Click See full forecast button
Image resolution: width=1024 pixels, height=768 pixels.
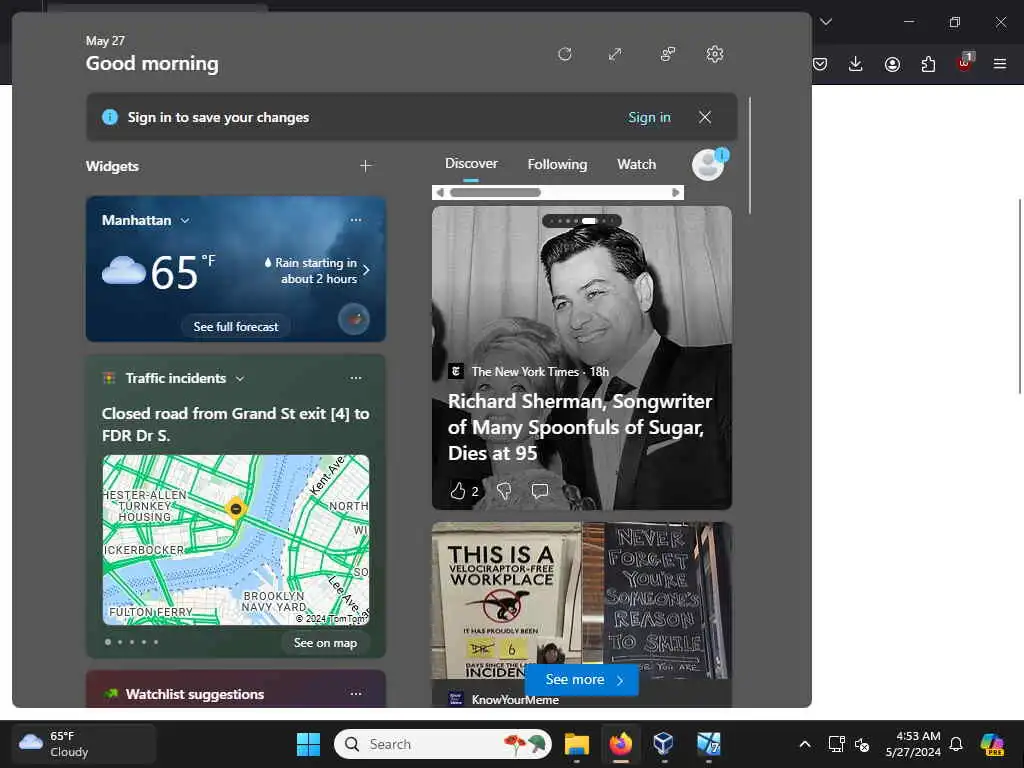coord(236,327)
